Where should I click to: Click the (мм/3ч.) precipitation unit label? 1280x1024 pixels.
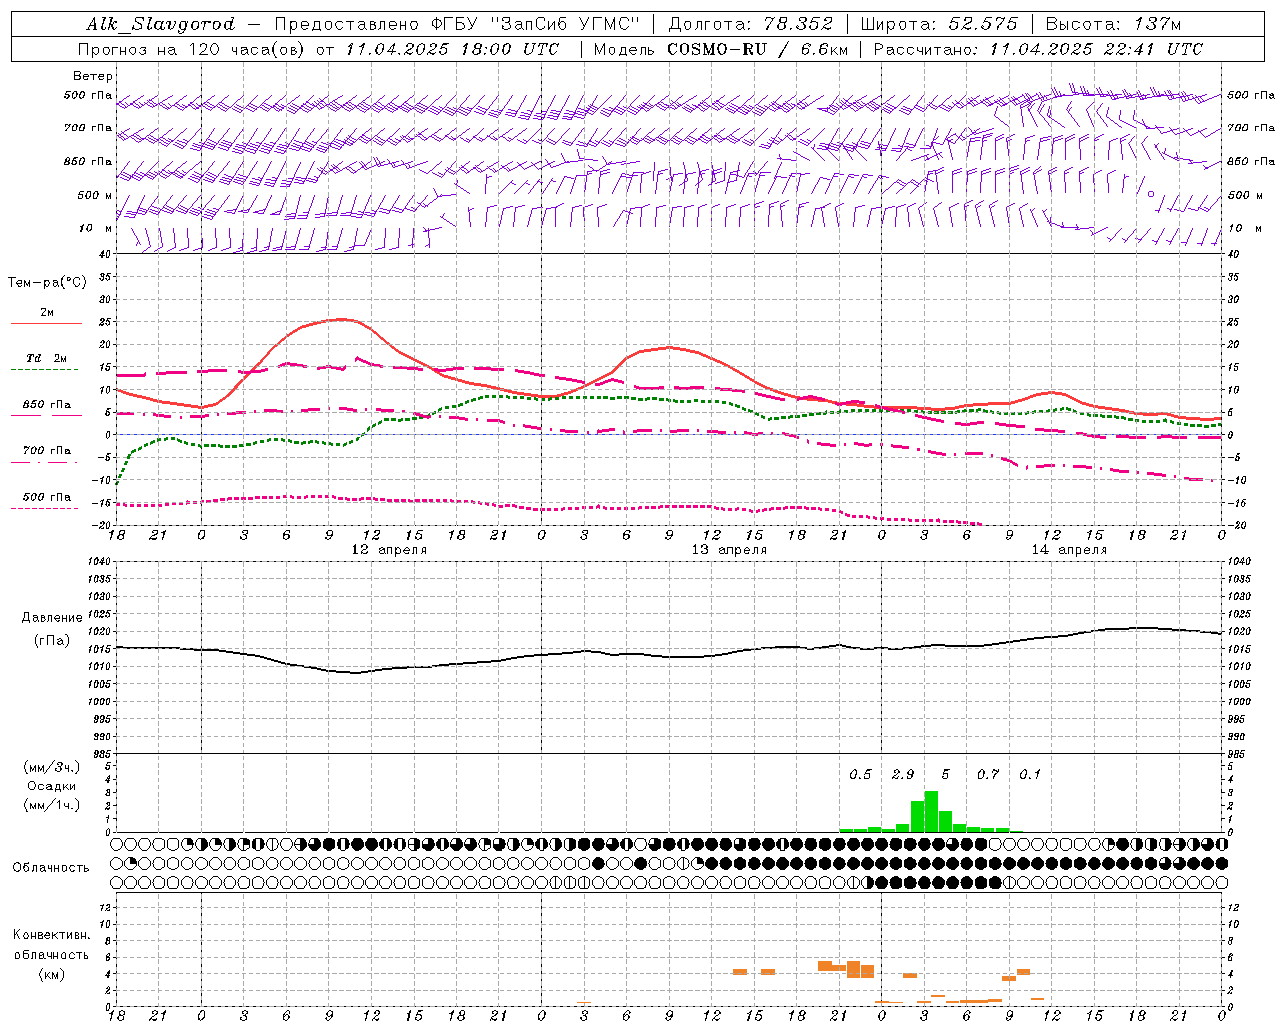[52, 768]
